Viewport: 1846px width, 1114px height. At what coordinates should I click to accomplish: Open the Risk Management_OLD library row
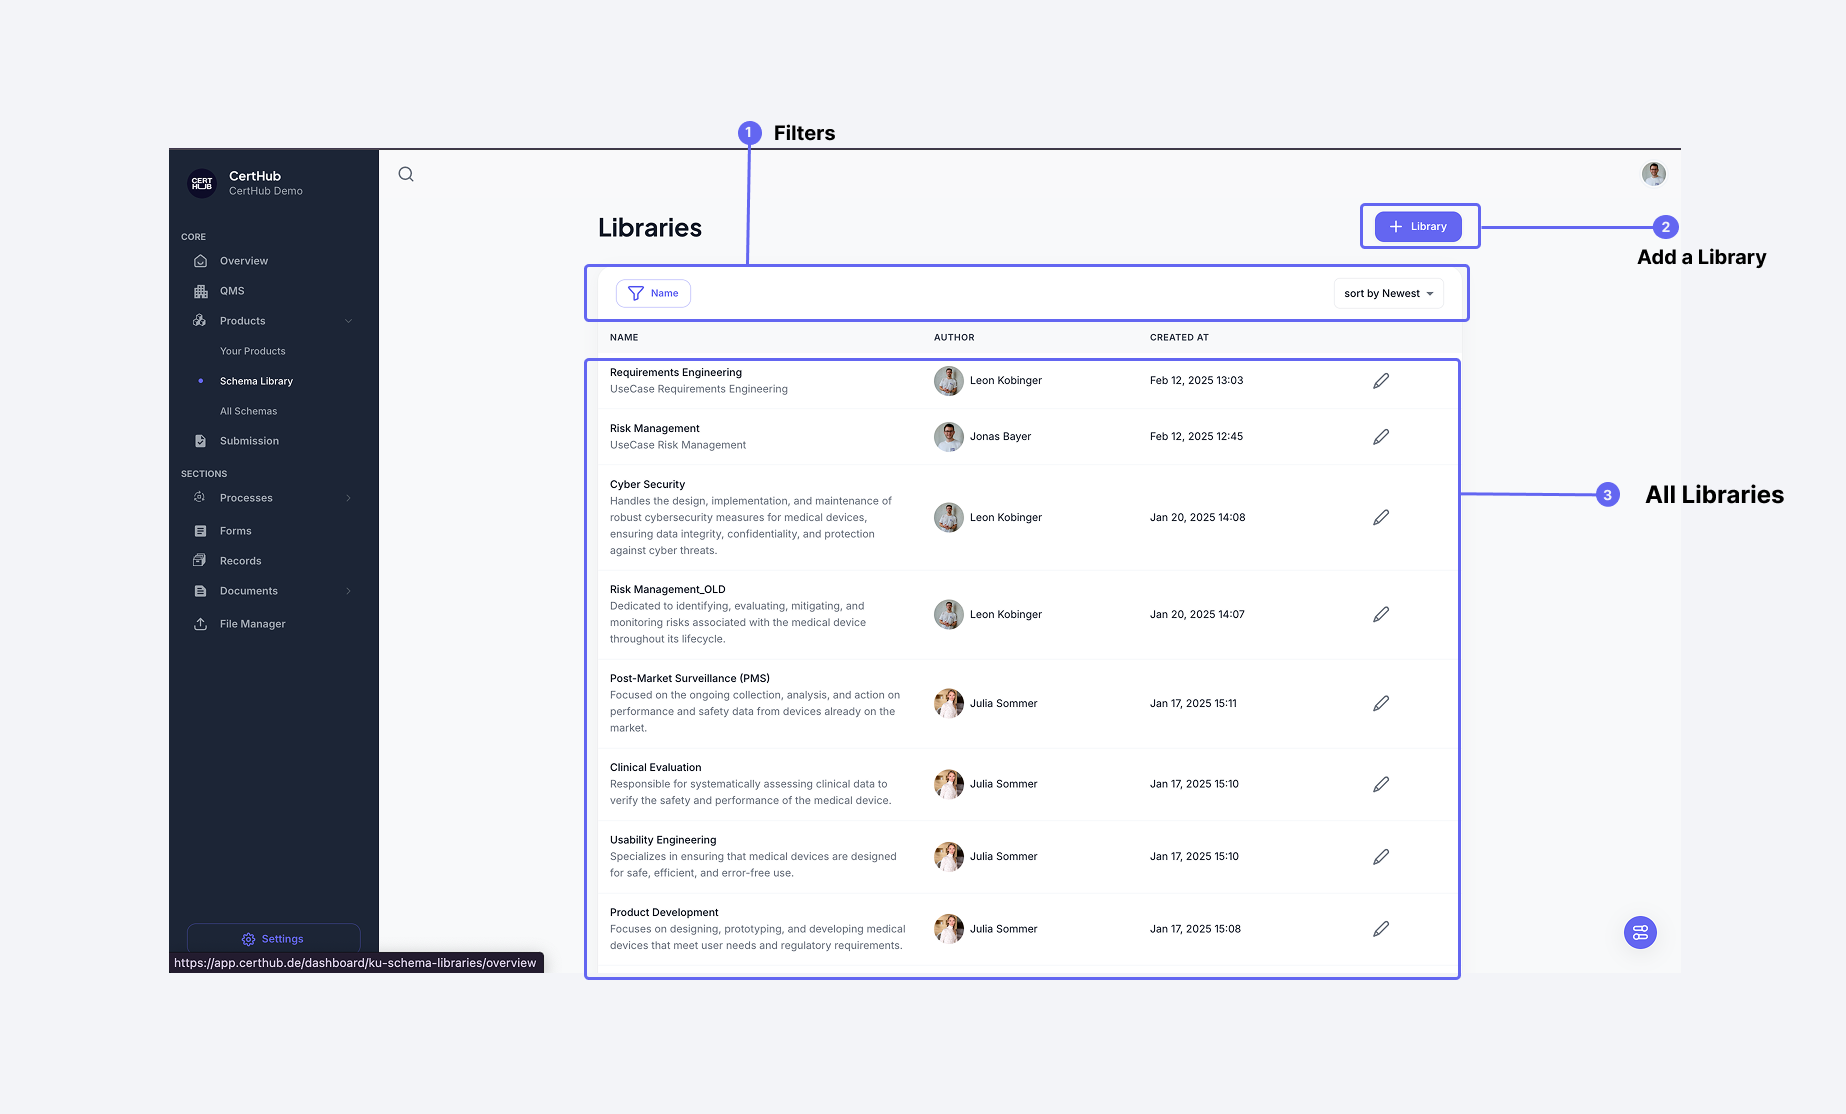[668, 590]
